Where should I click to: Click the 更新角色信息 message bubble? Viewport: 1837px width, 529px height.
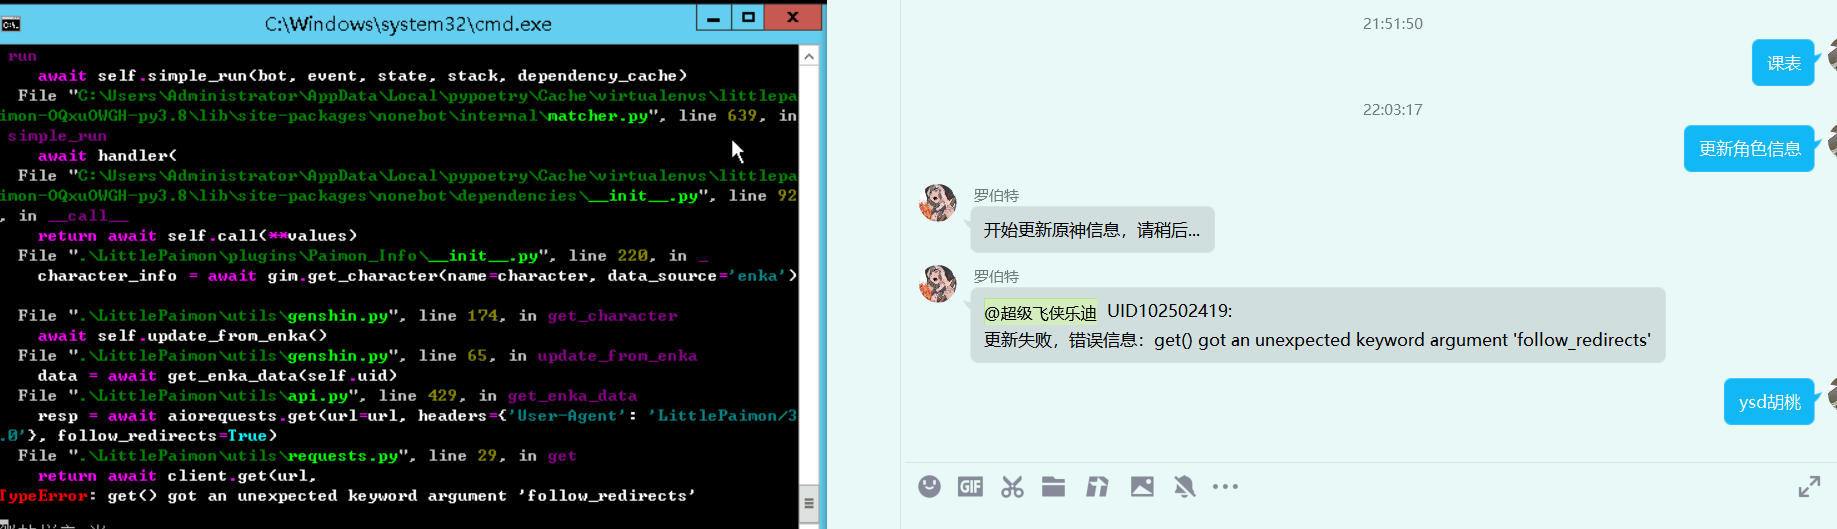click(x=1749, y=149)
